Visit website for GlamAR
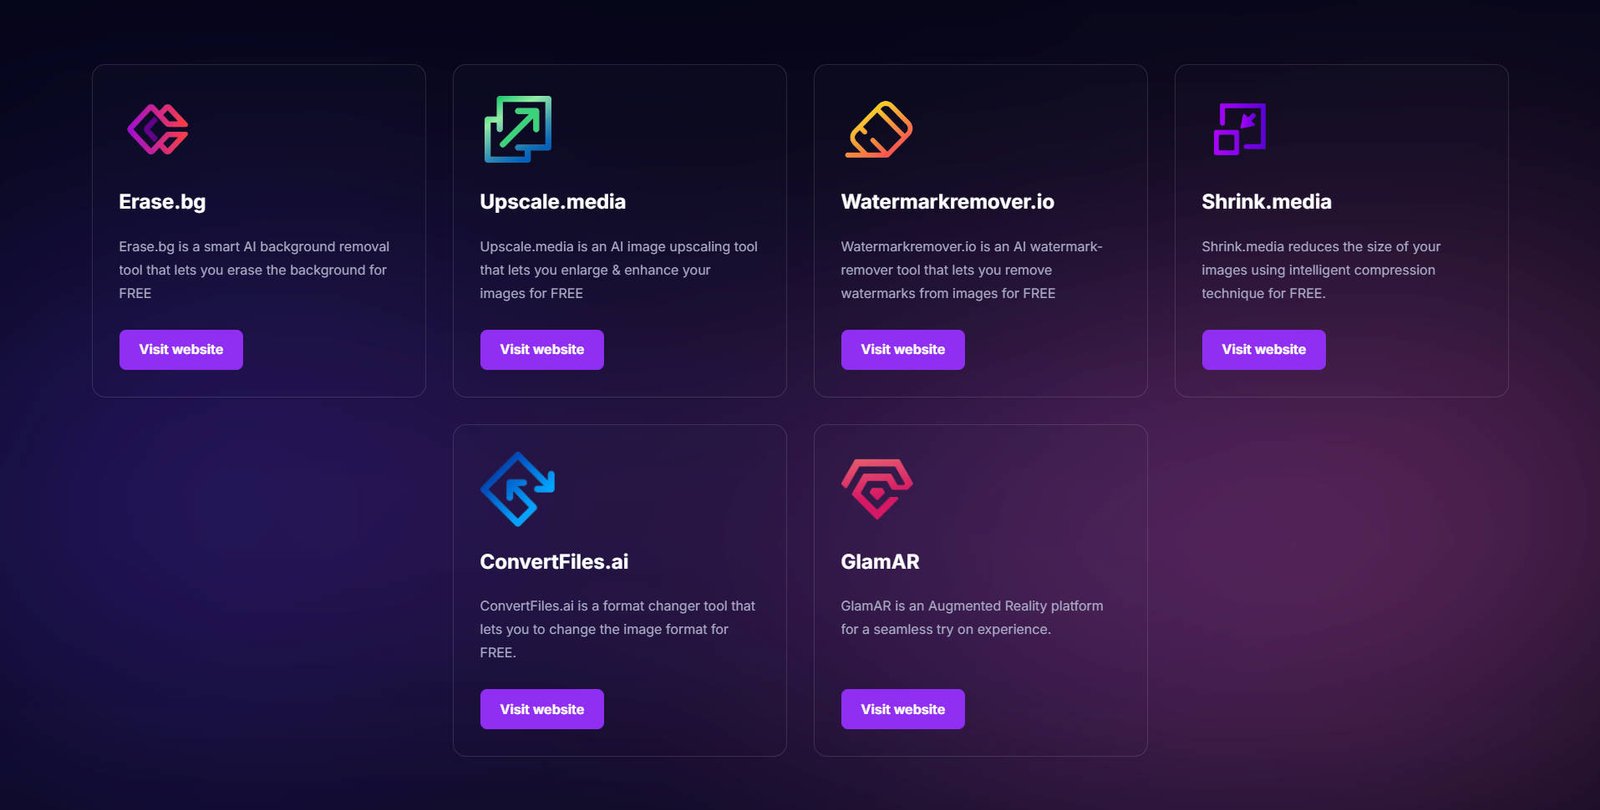The image size is (1600, 810). point(903,709)
